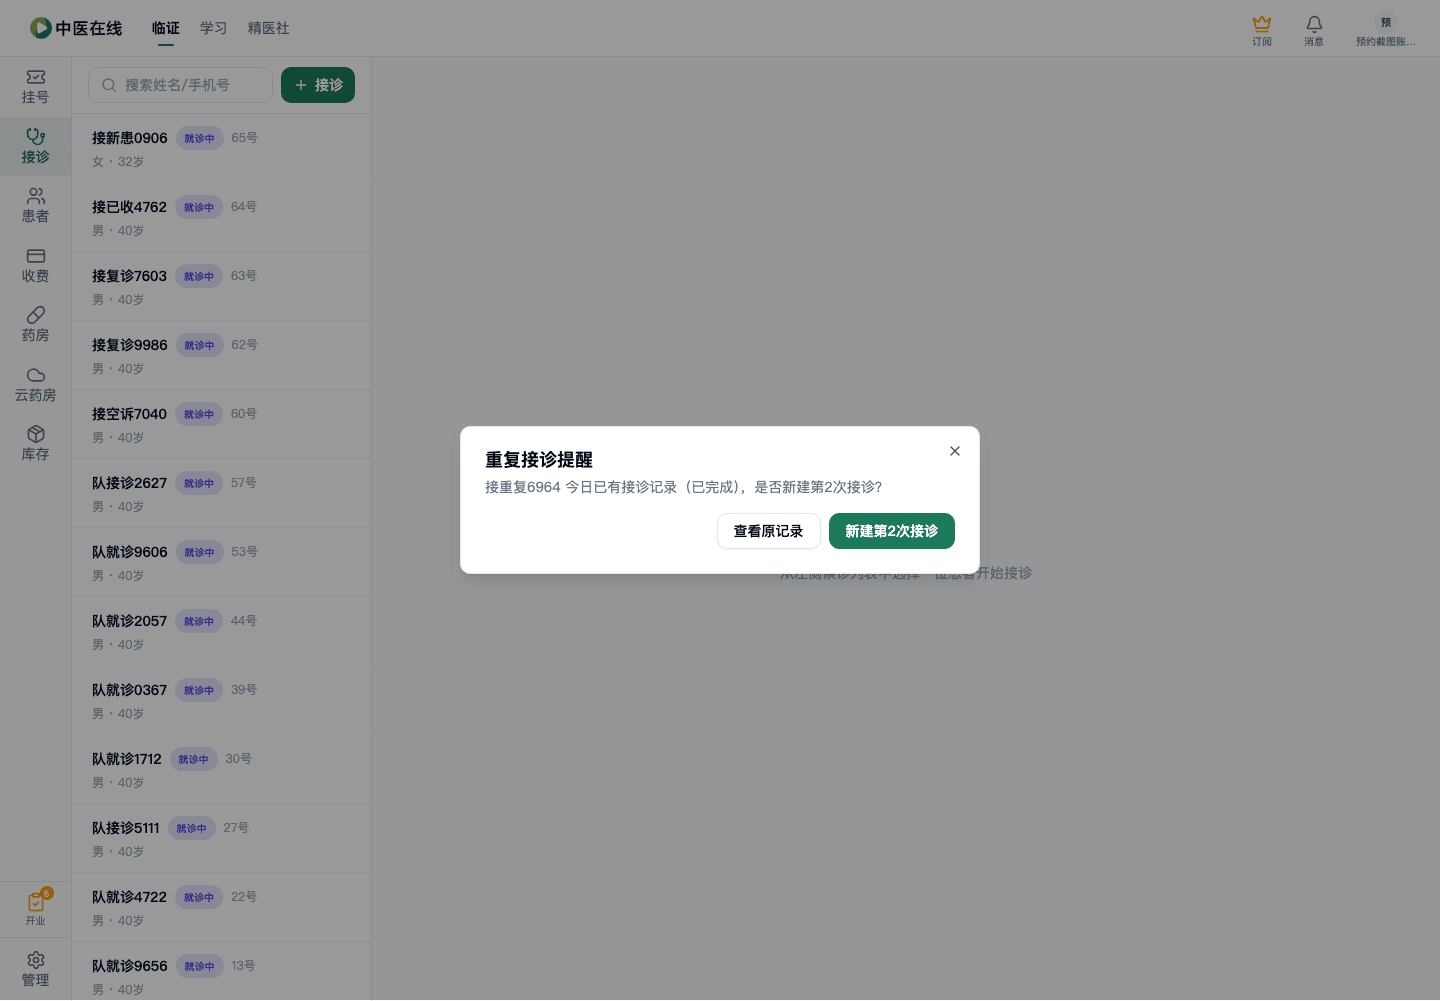Select patient 接新患0906

[221, 148]
